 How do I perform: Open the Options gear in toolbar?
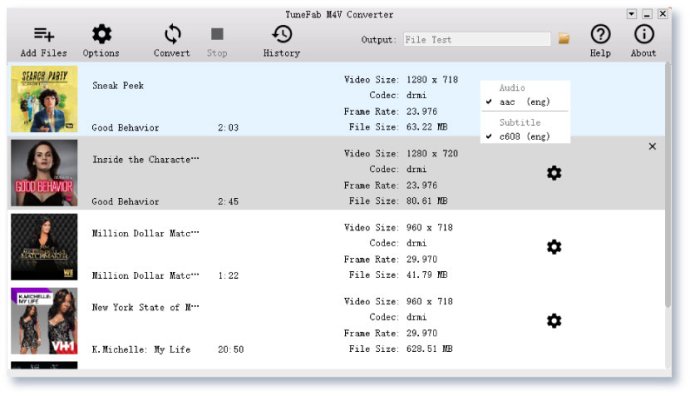pos(102,34)
